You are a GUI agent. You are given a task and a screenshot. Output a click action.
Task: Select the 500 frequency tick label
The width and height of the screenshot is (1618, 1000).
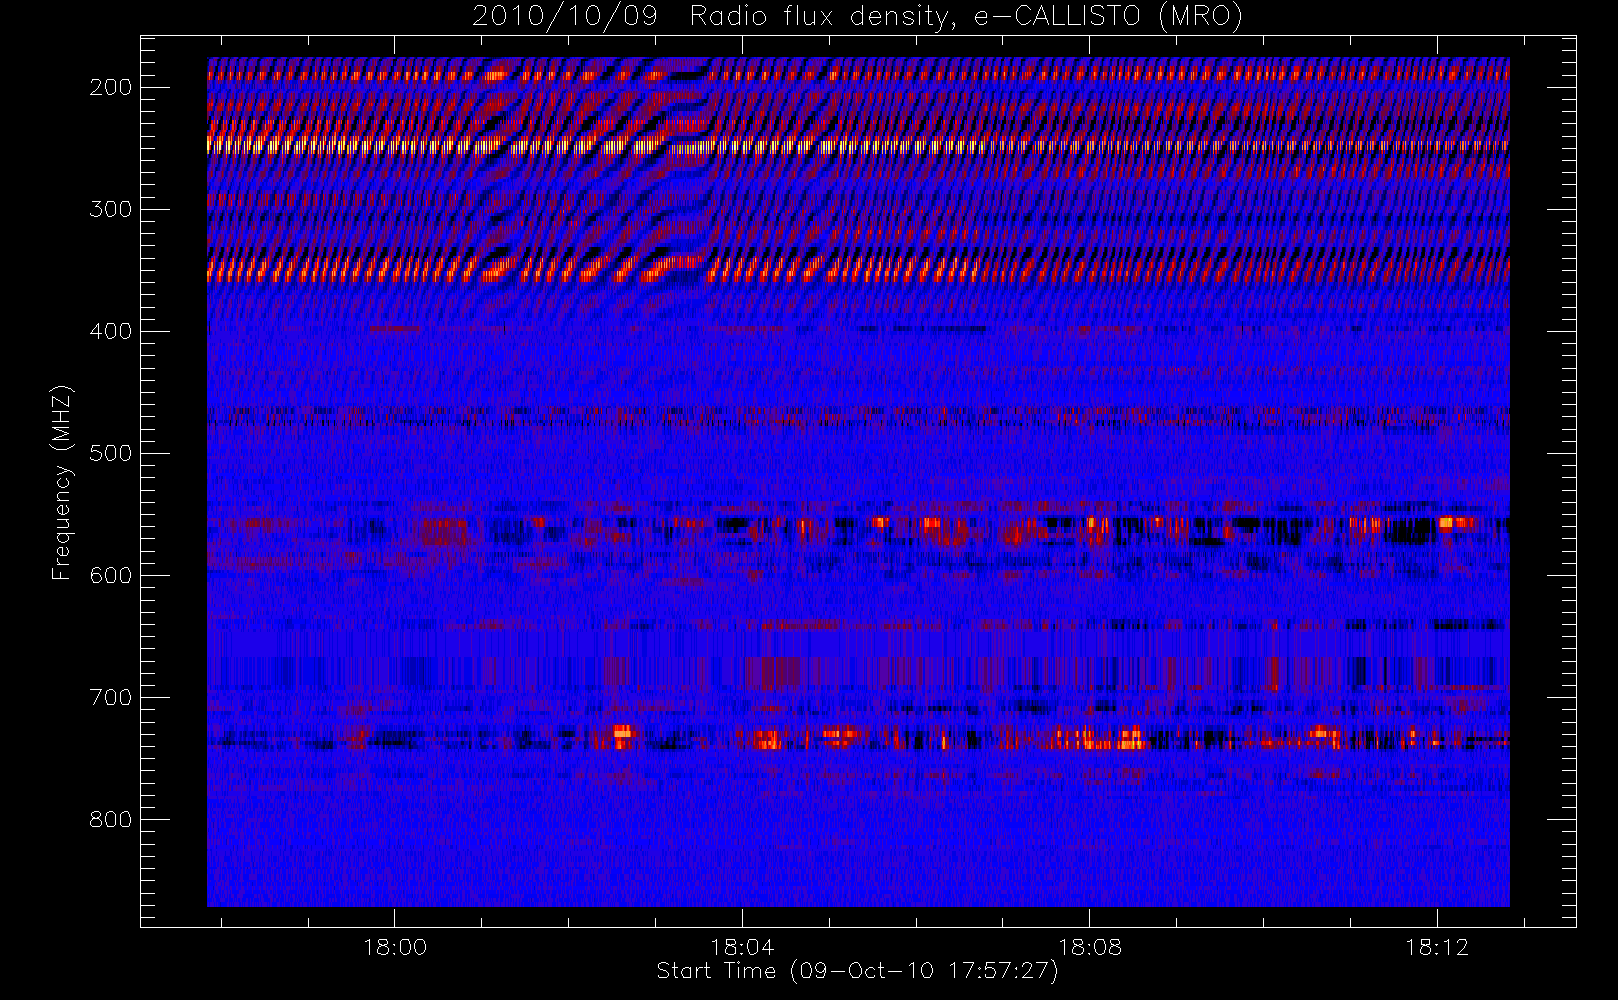click(111, 453)
